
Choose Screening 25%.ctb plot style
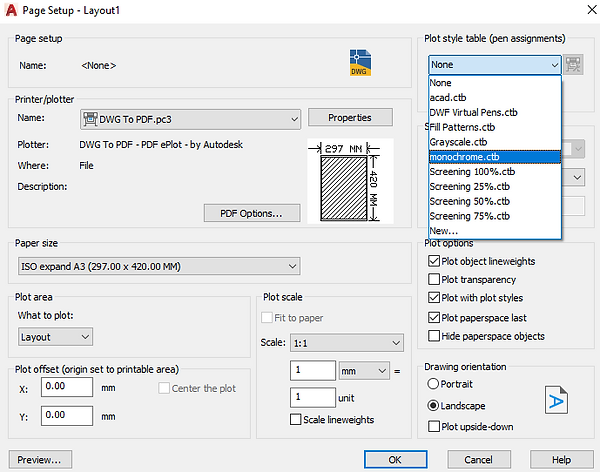pyautogui.click(x=495, y=186)
